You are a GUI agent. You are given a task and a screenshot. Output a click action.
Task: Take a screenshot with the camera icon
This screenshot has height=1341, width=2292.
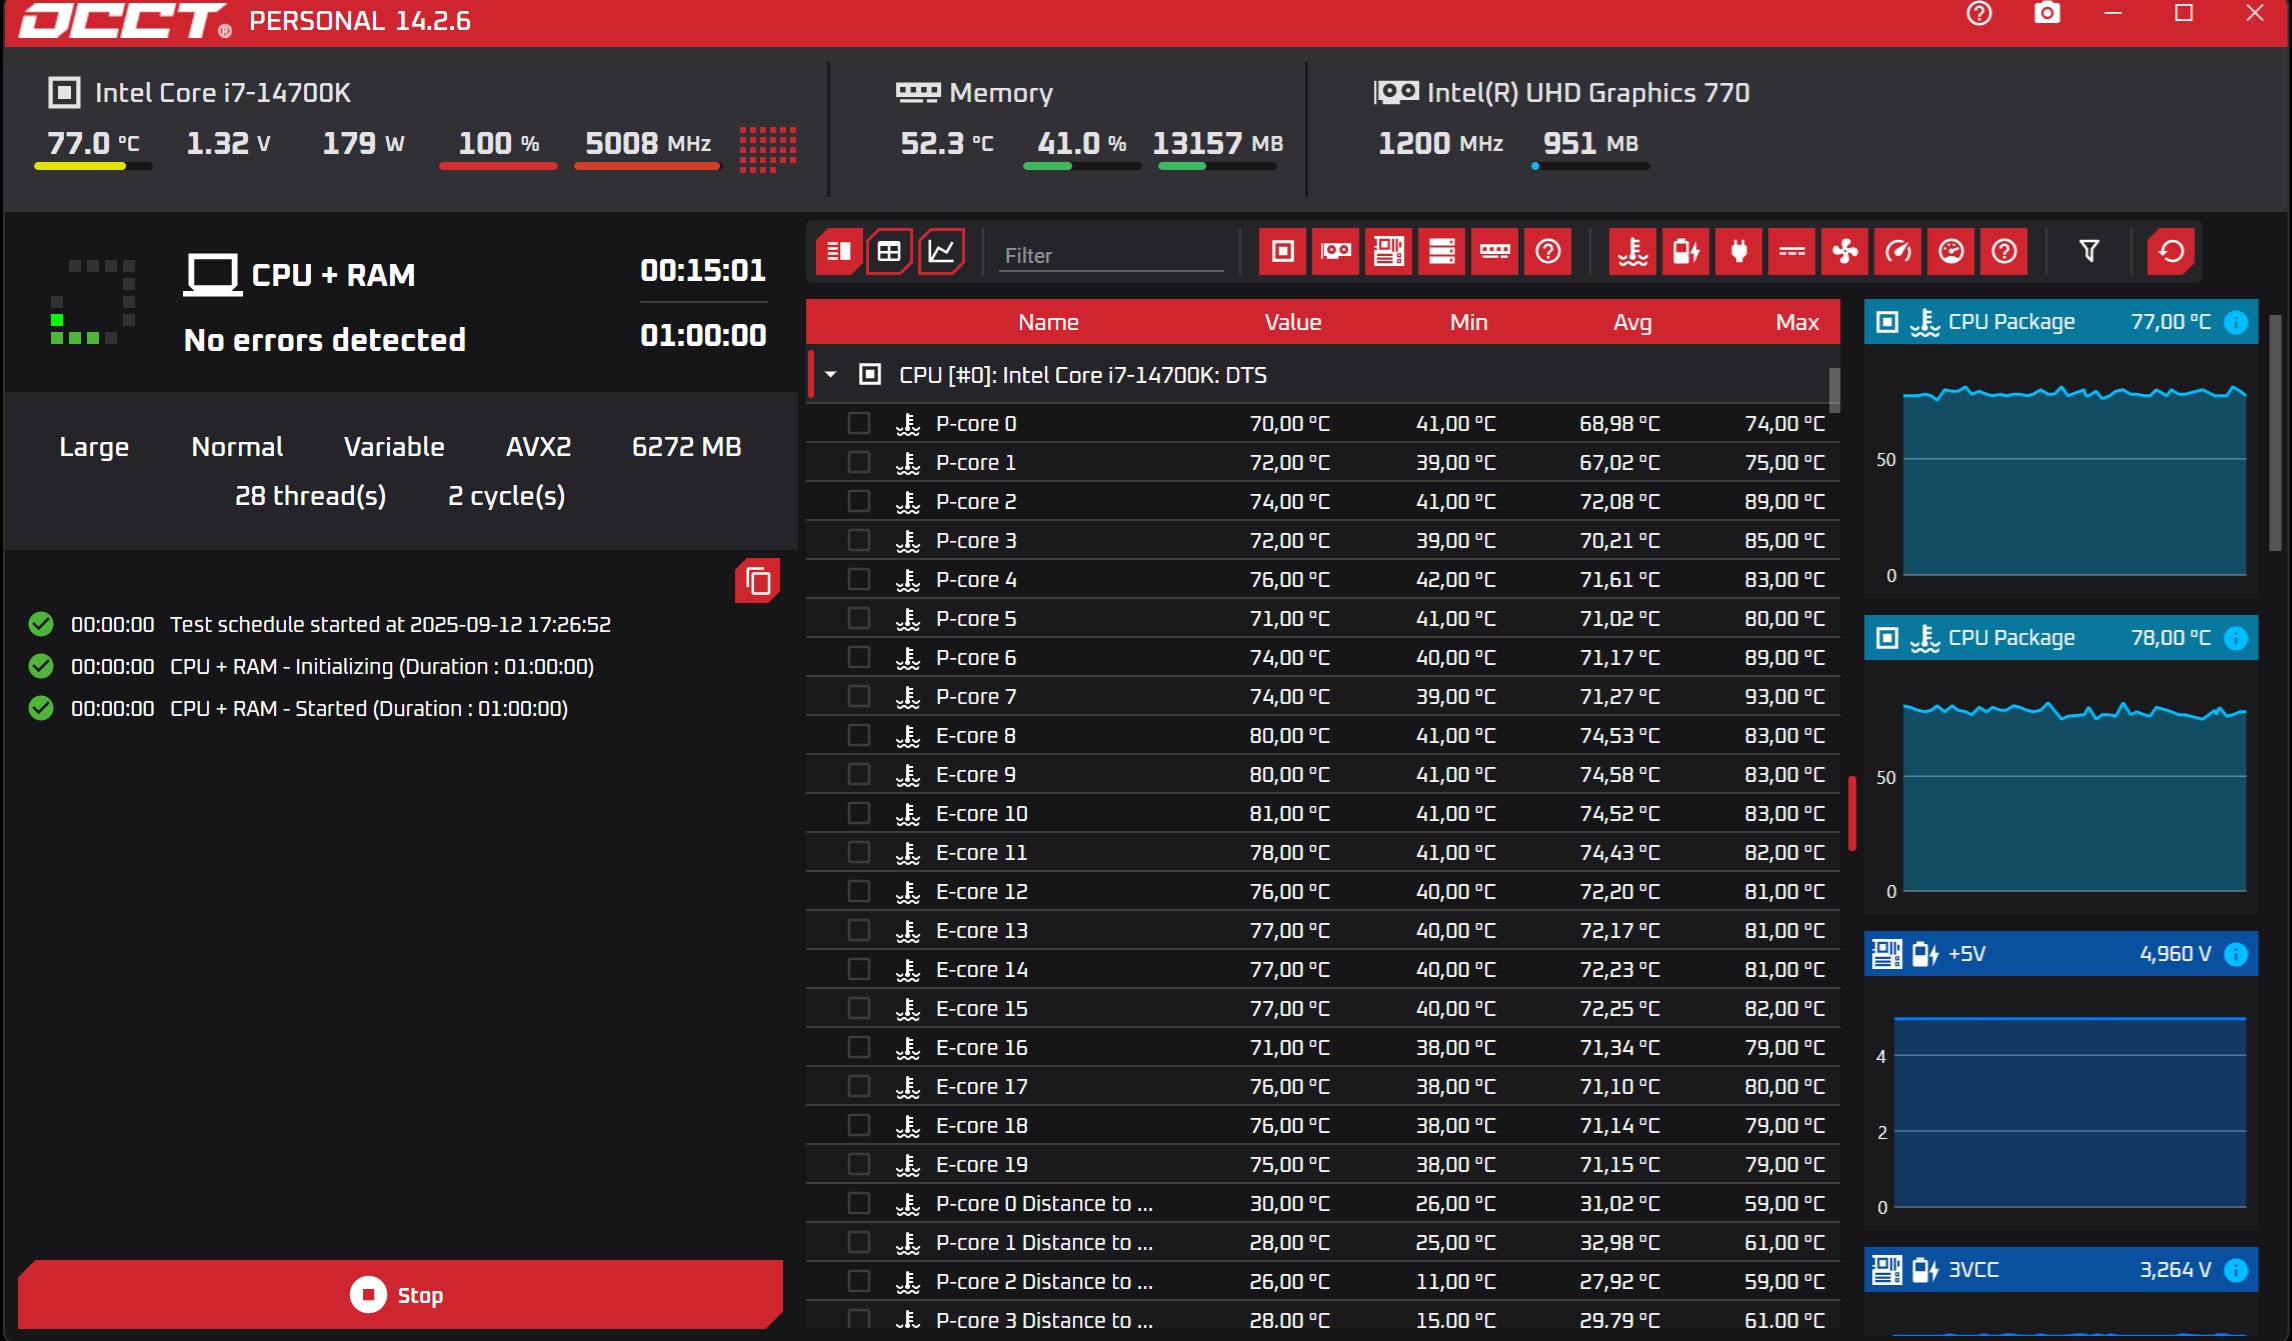click(x=2047, y=14)
